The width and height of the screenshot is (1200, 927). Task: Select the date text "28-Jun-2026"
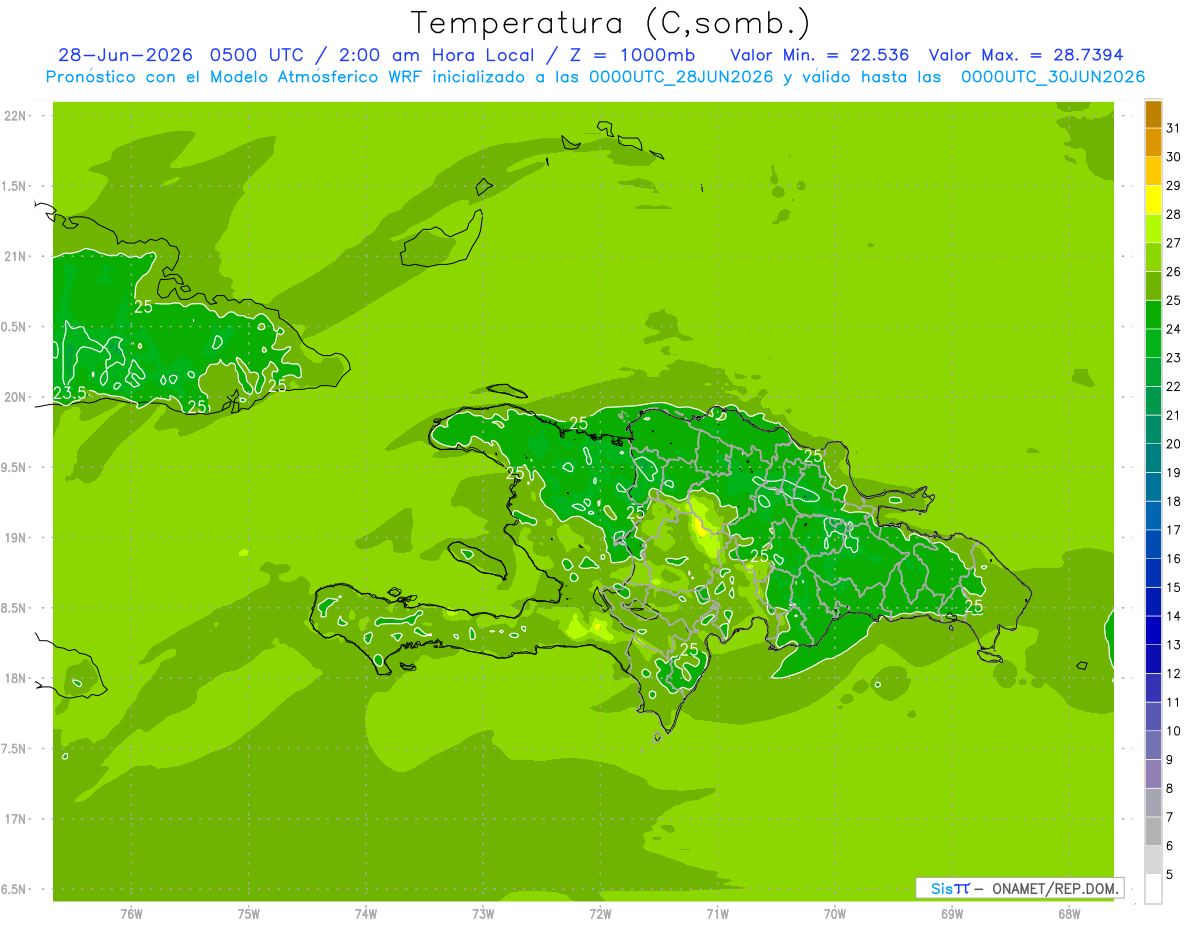coord(127,55)
